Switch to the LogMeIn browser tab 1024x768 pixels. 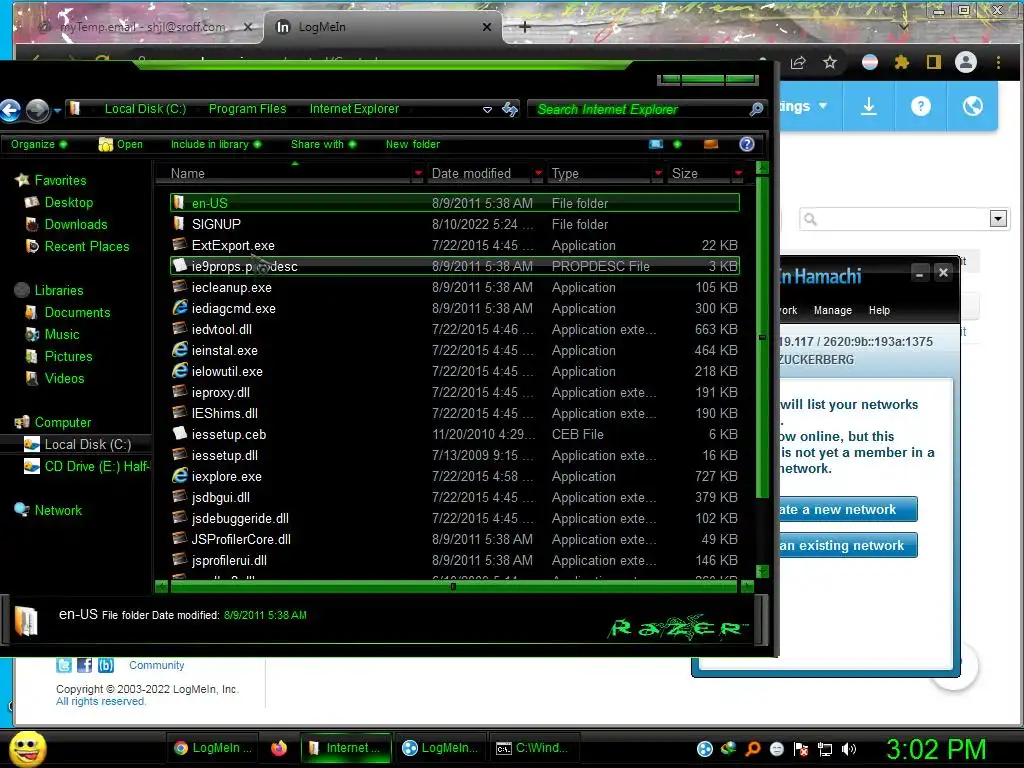click(383, 27)
